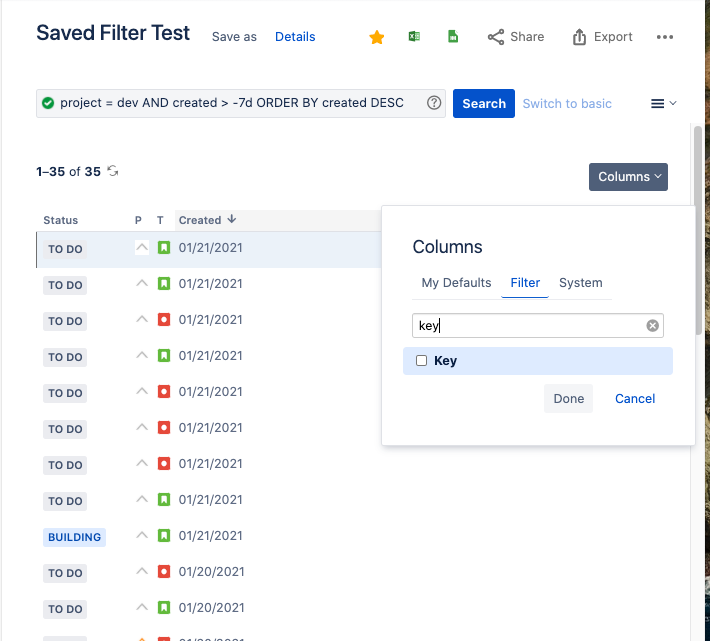Click Done in the Columns dialog
This screenshot has width=710, height=641.
(568, 398)
